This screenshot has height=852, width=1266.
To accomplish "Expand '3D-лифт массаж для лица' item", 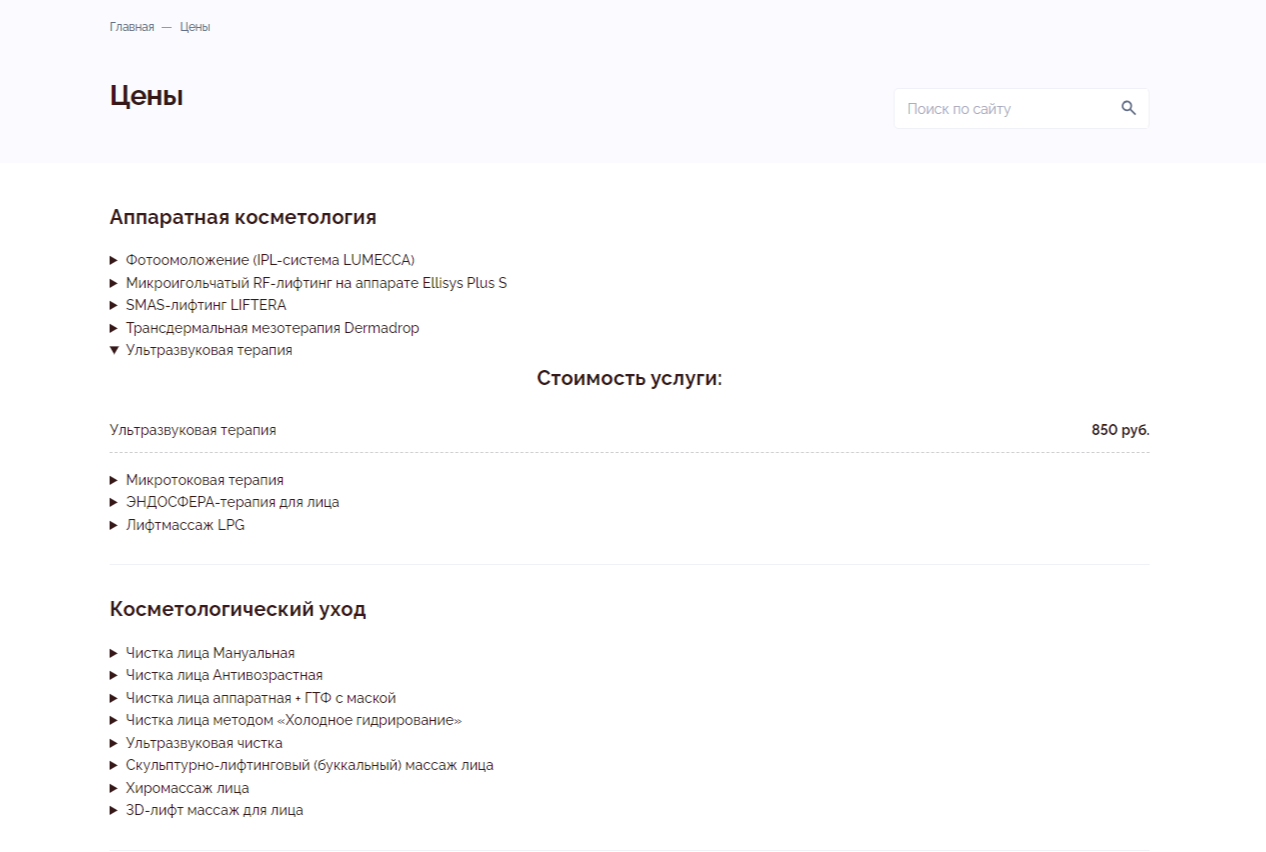I will (214, 810).
